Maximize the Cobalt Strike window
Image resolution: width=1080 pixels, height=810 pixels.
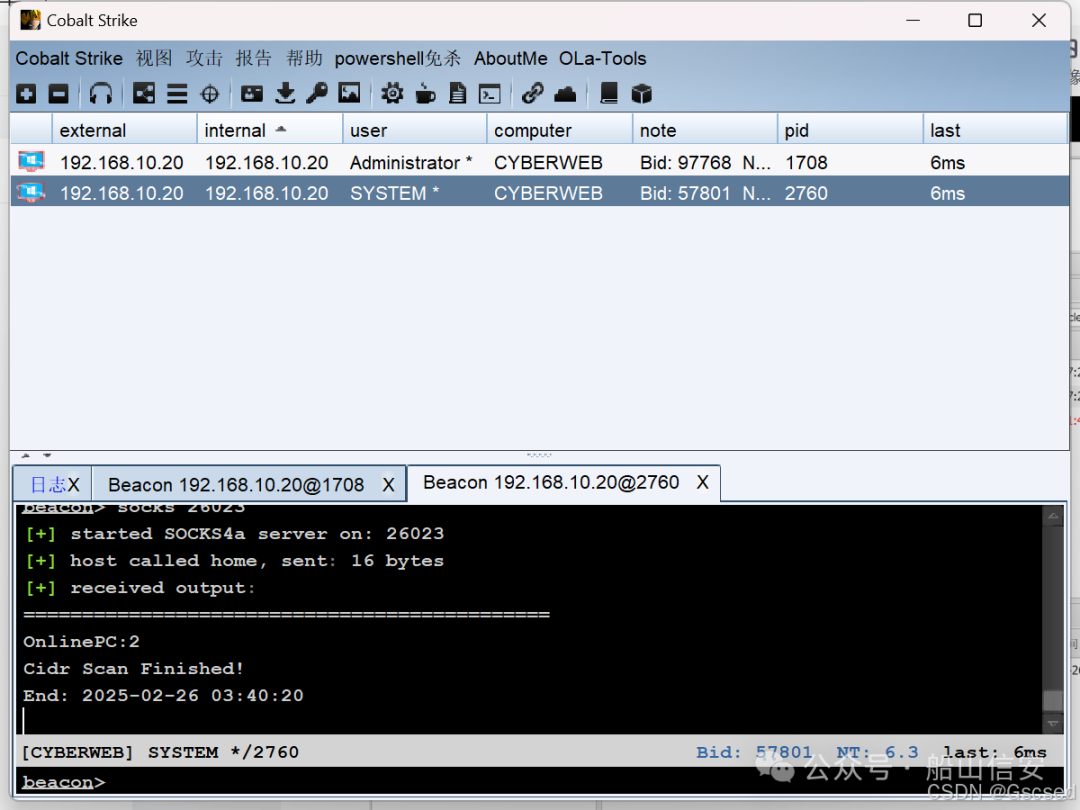(x=975, y=21)
